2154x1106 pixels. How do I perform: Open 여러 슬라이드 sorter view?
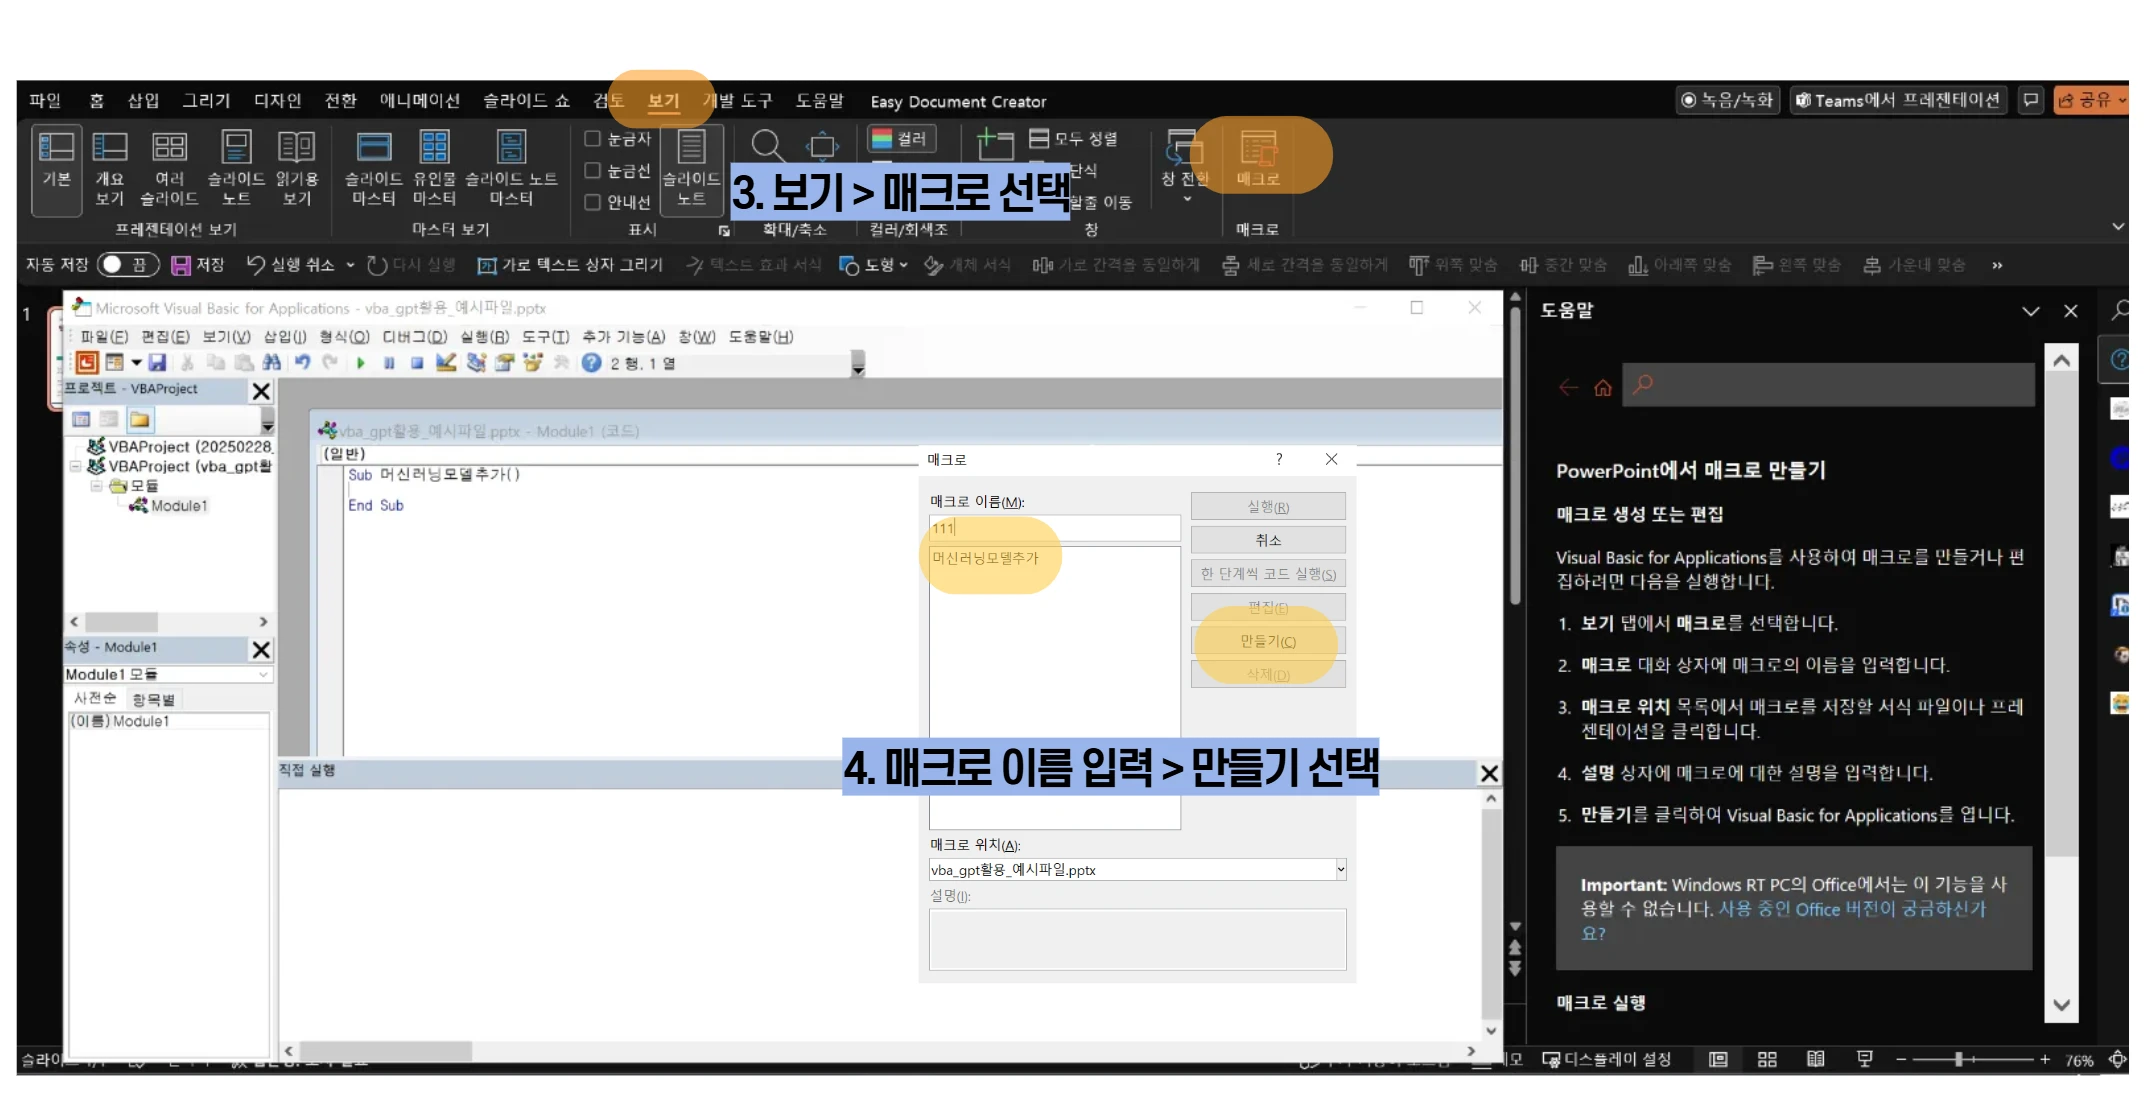pos(169,168)
